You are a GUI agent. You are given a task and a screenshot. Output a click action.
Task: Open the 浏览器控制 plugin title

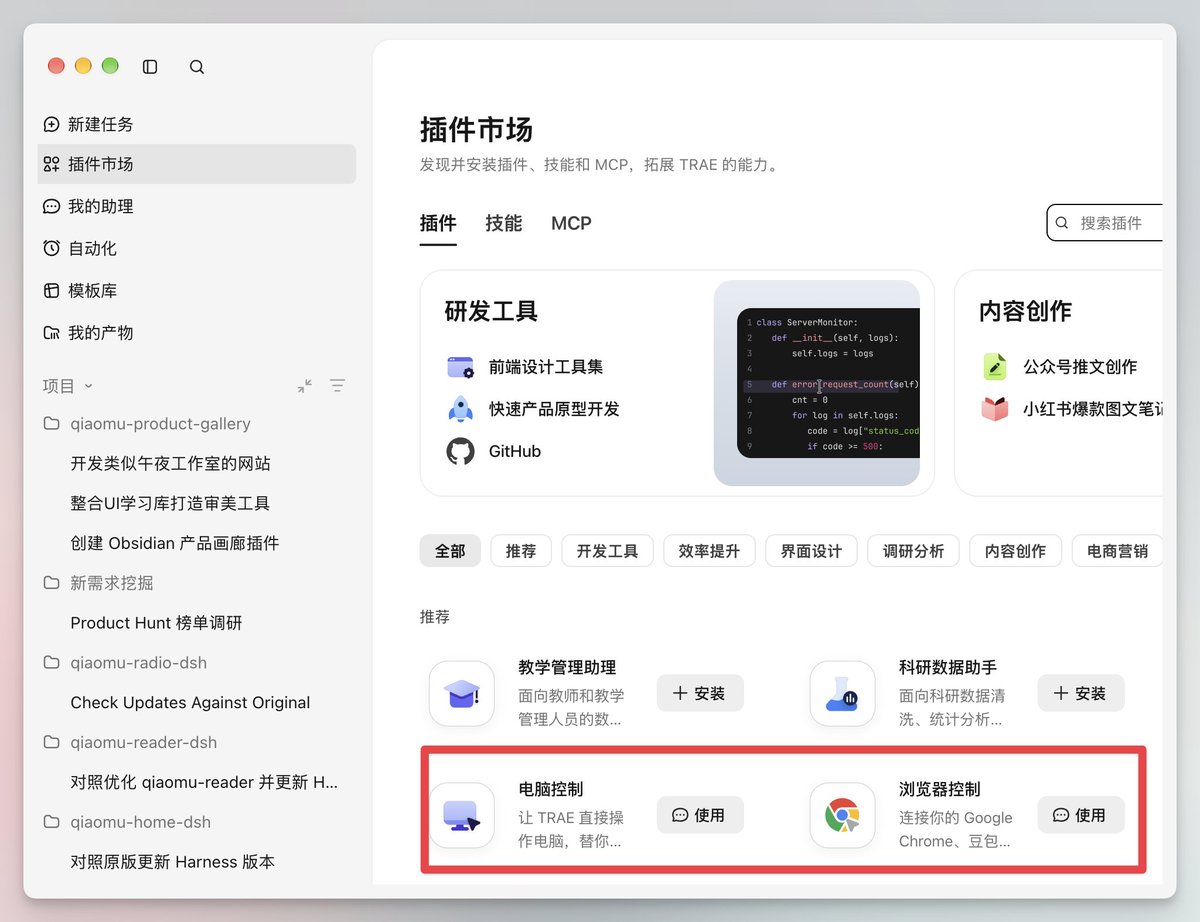click(940, 789)
